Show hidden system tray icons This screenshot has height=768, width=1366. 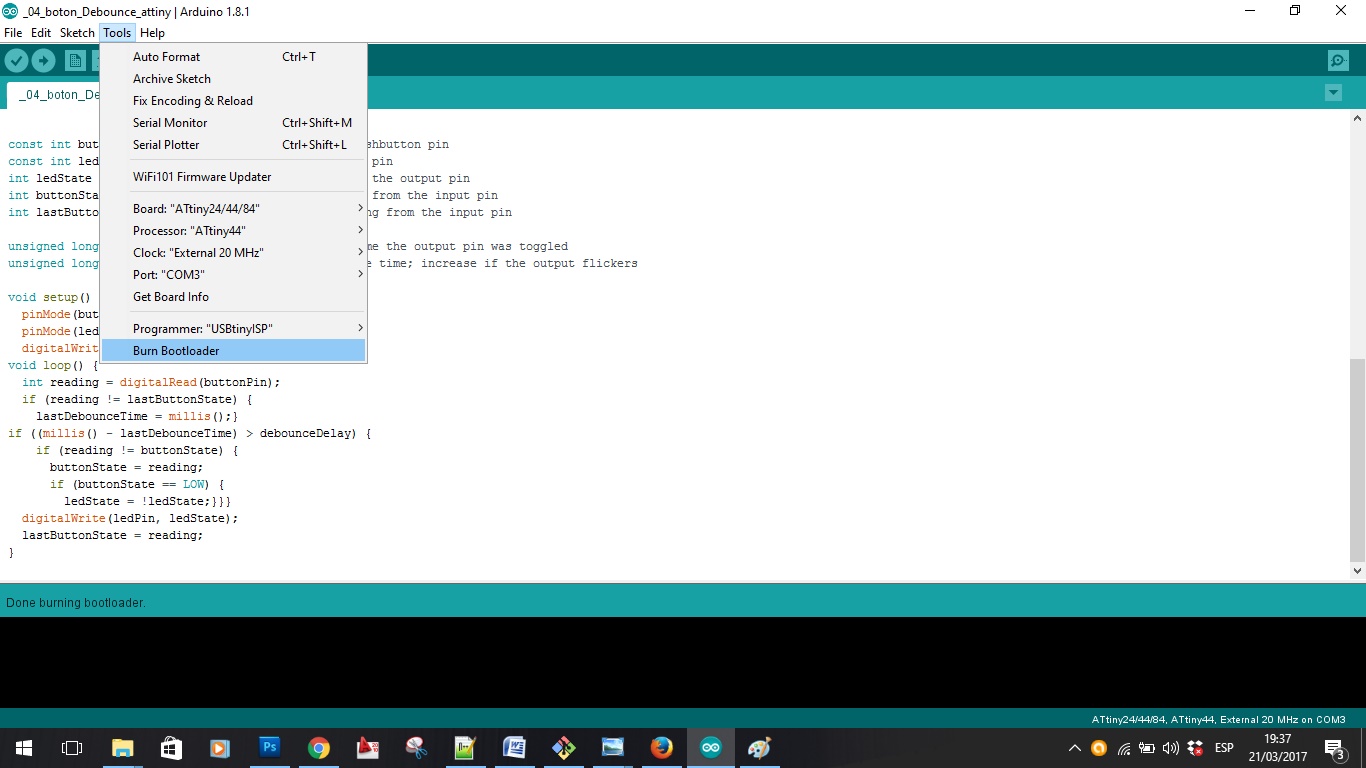tap(1075, 748)
